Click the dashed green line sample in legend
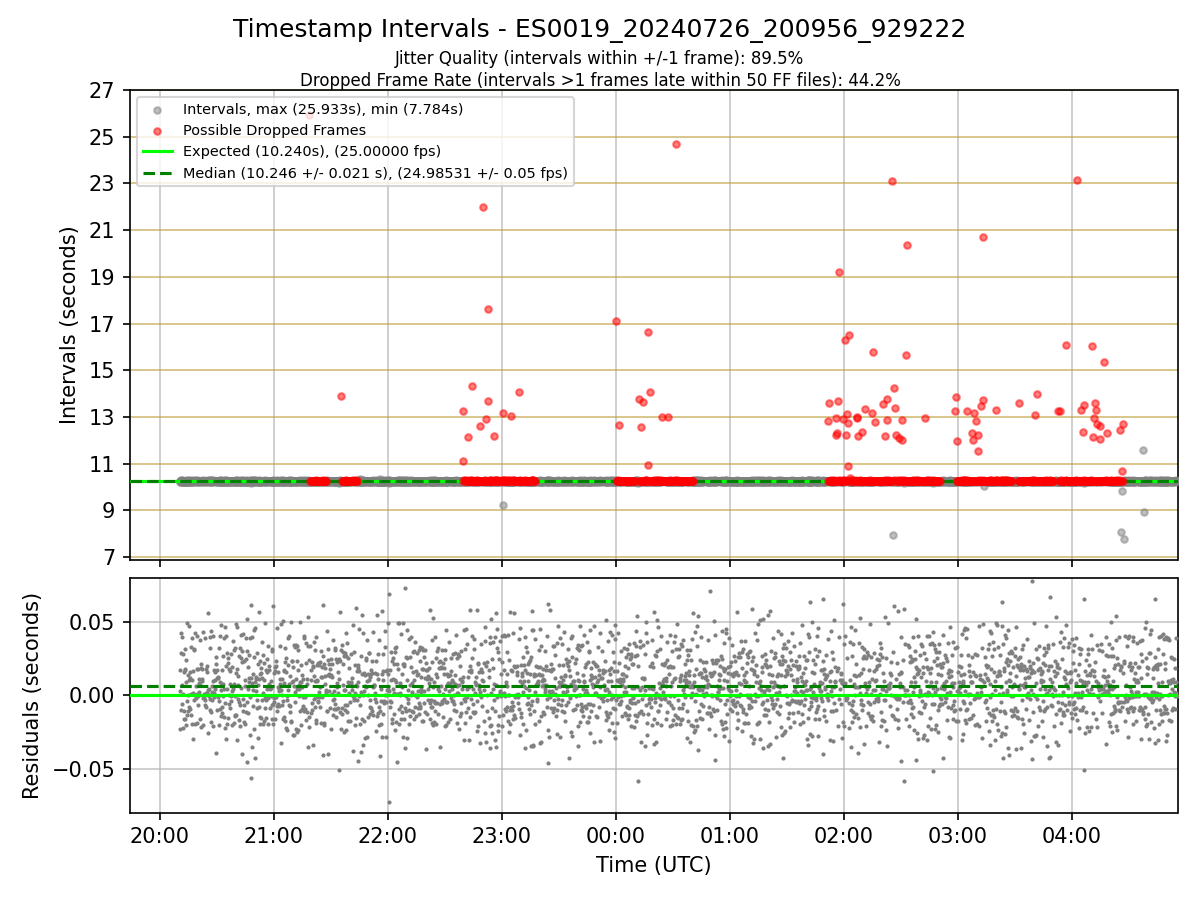This screenshot has height=900, width=1200. [157, 174]
